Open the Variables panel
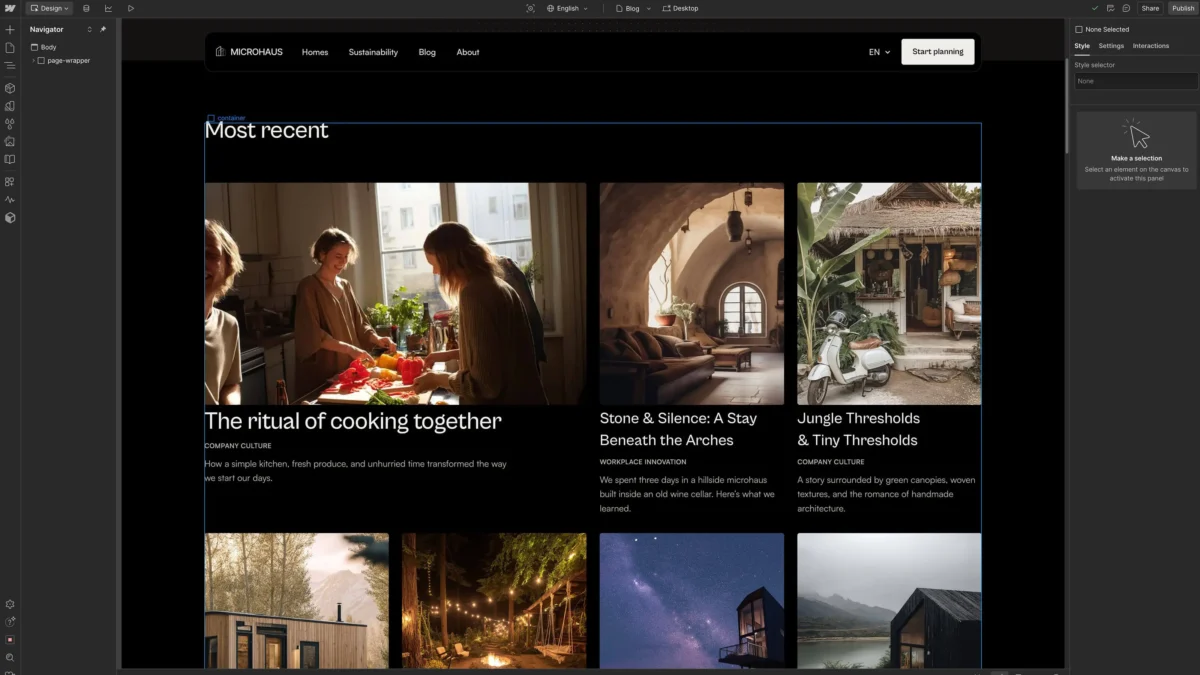This screenshot has width=1200, height=675. click(x=10, y=124)
